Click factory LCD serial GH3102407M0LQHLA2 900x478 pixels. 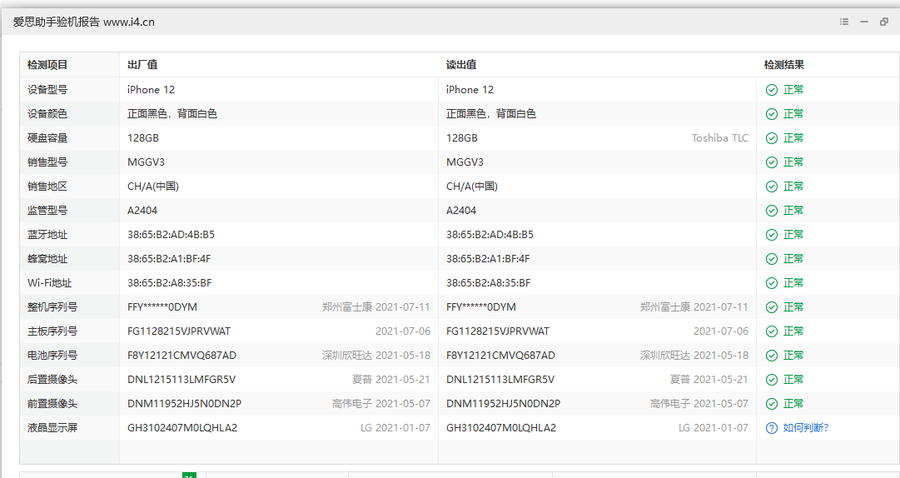click(x=182, y=428)
